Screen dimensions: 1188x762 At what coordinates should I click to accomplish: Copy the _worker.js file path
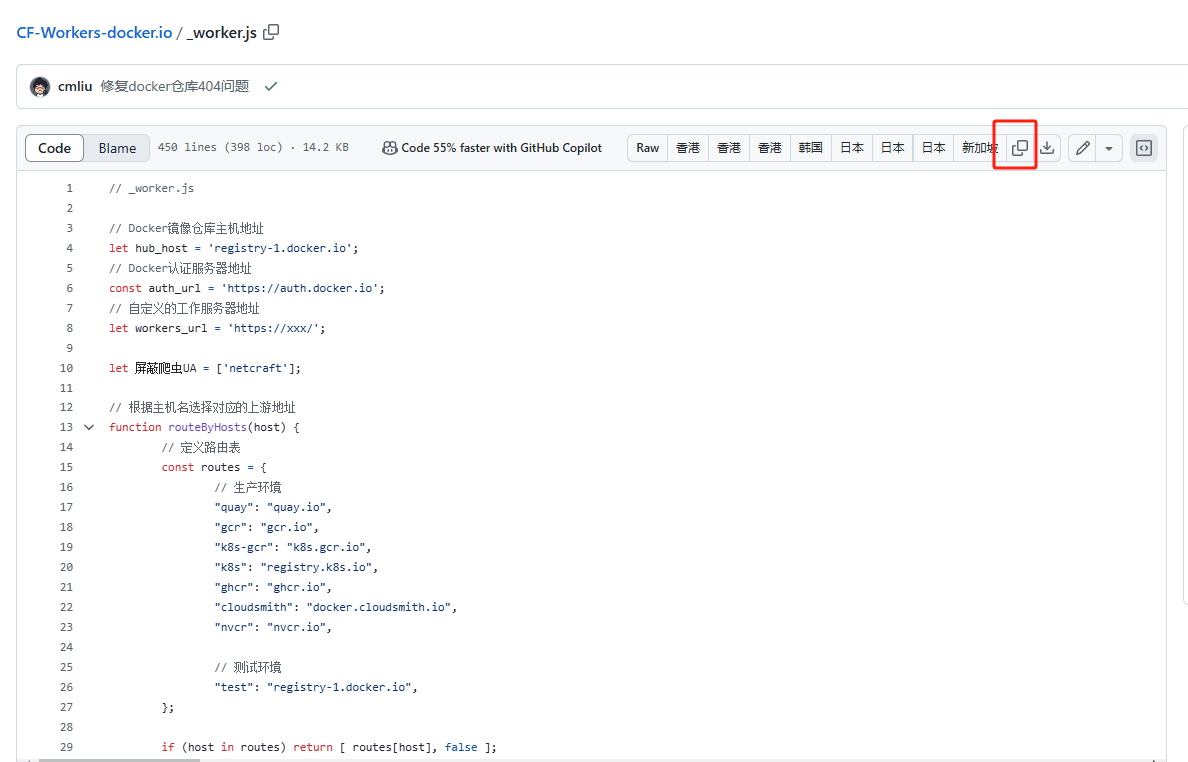(271, 32)
